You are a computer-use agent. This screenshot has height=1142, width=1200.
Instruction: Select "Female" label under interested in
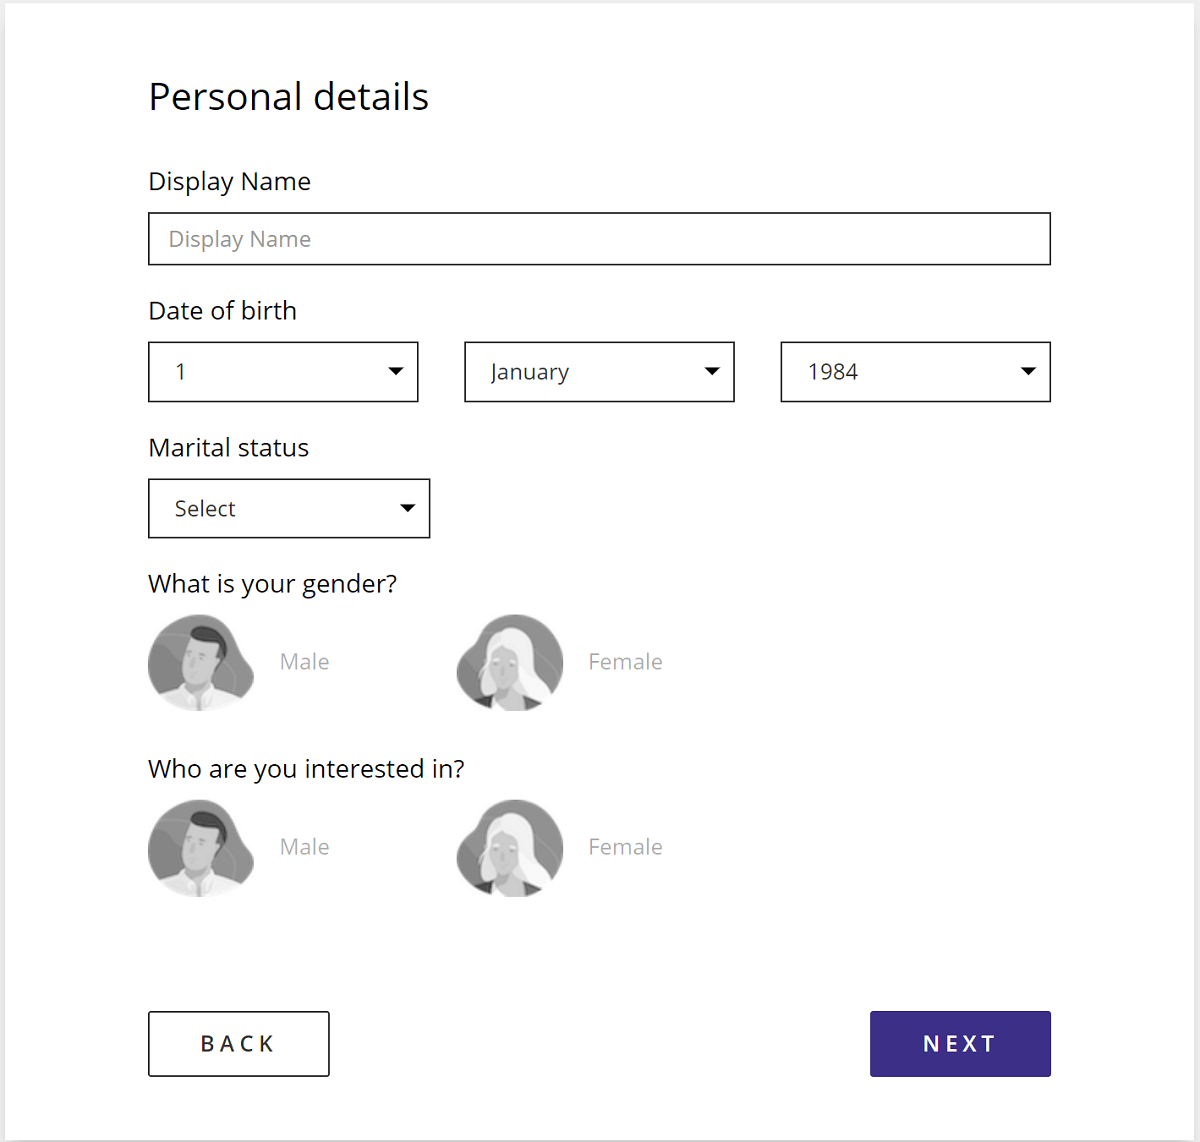[625, 847]
